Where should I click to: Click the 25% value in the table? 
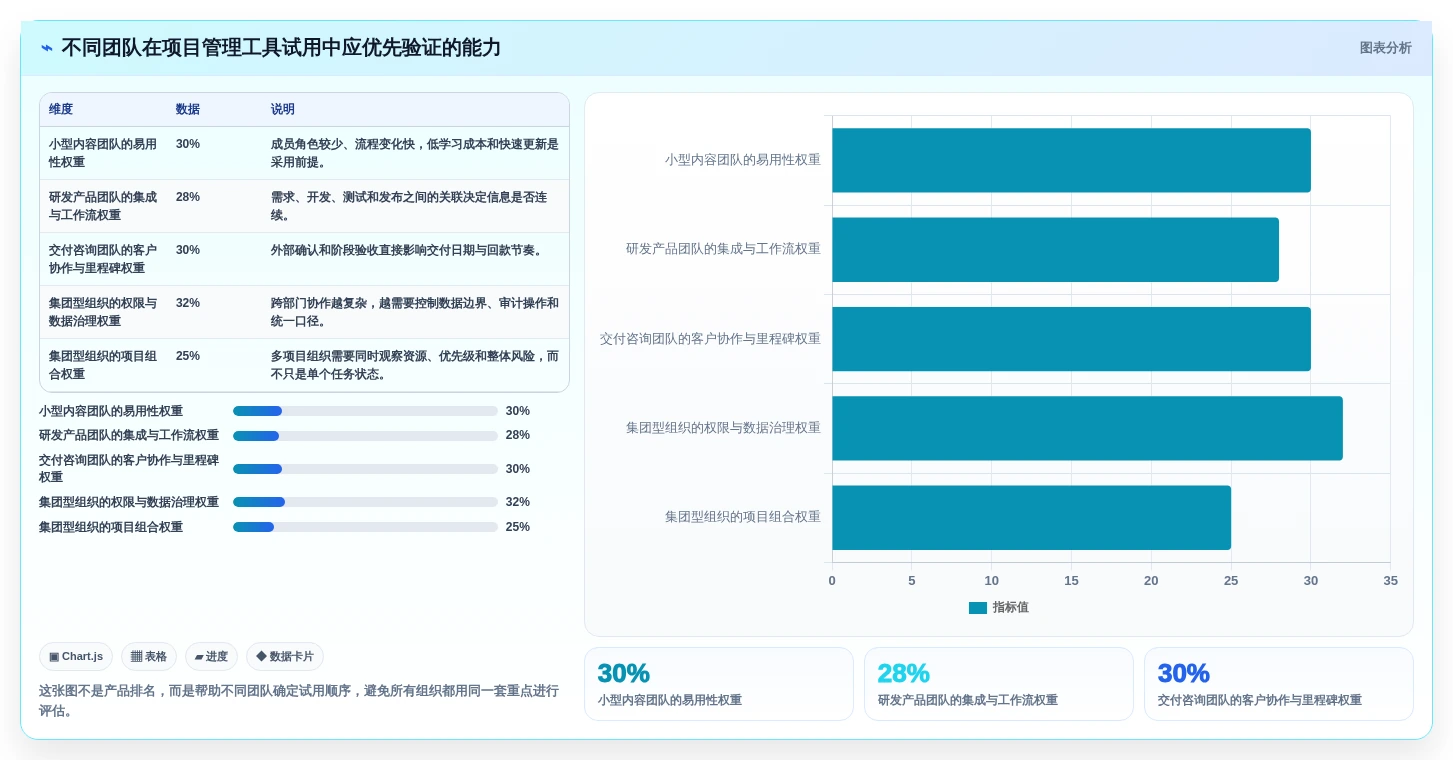(188, 356)
